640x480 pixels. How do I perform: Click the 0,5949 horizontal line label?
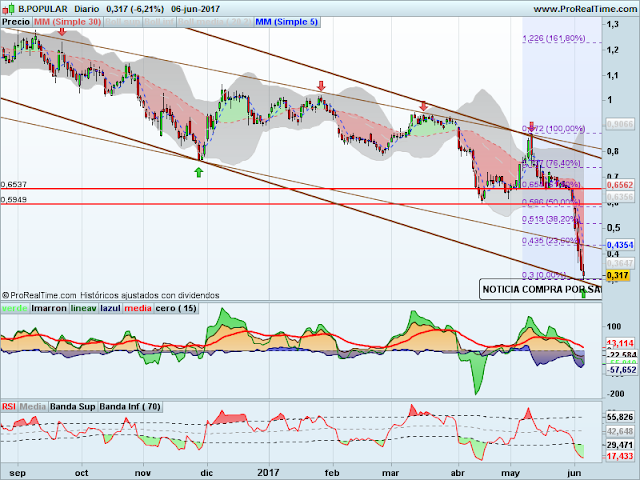tap(14, 200)
